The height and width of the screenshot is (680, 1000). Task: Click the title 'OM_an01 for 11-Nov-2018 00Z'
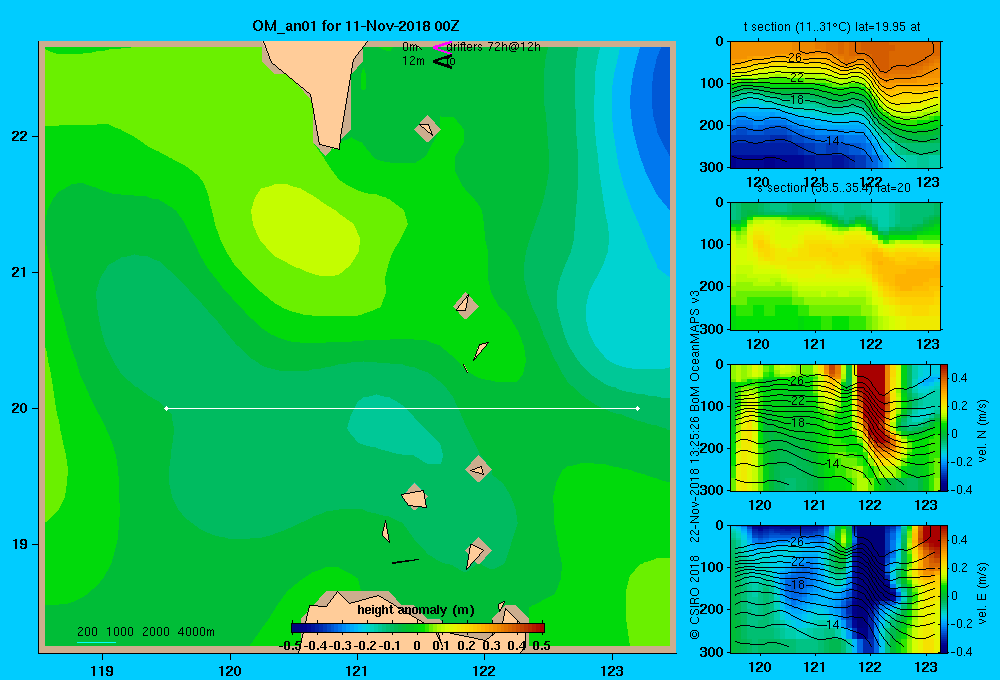(356, 26)
